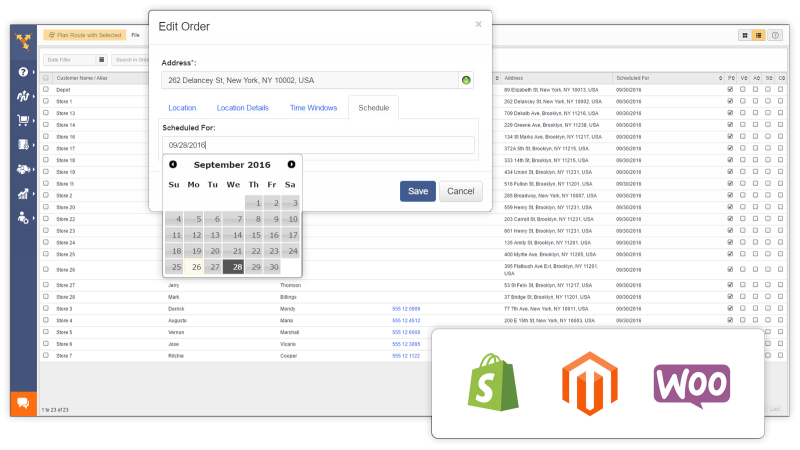This screenshot has height=450, width=800.
Task: Select September 15 in calendar
Action: pyautogui.click(x=254, y=235)
